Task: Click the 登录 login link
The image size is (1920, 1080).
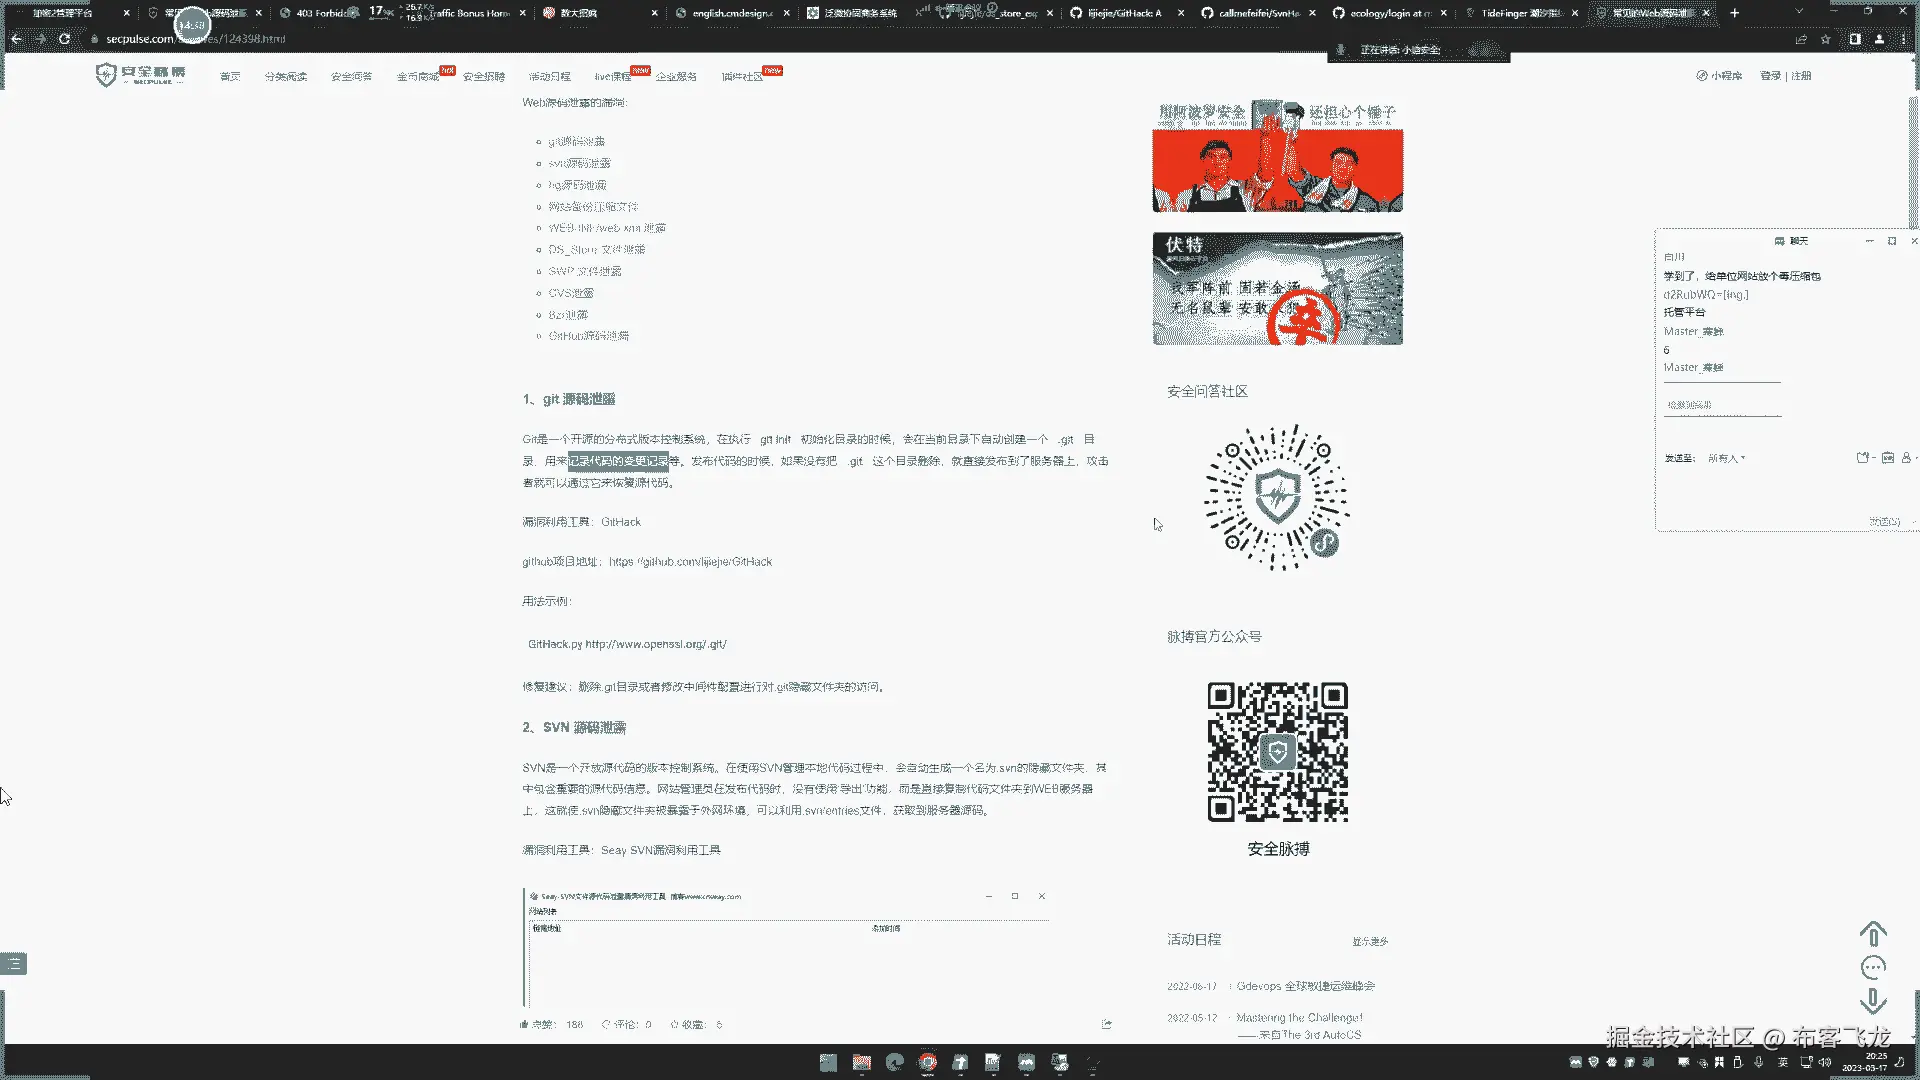Action: pyautogui.click(x=1770, y=76)
